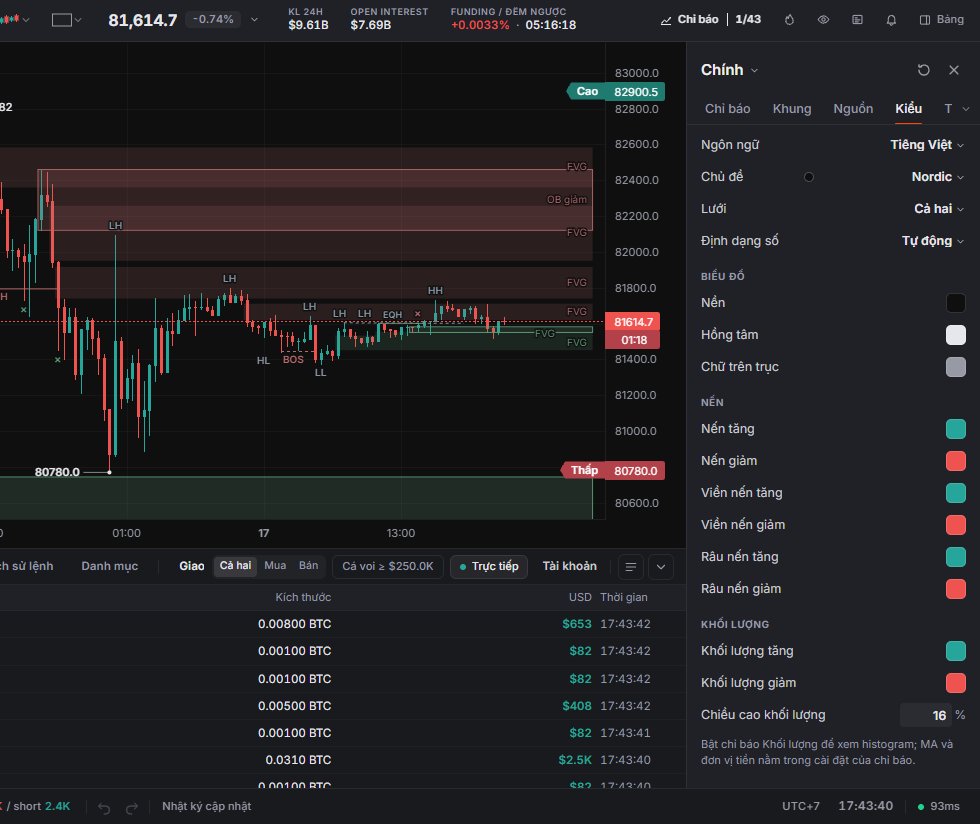Switch to the Khung tab

[792, 109]
